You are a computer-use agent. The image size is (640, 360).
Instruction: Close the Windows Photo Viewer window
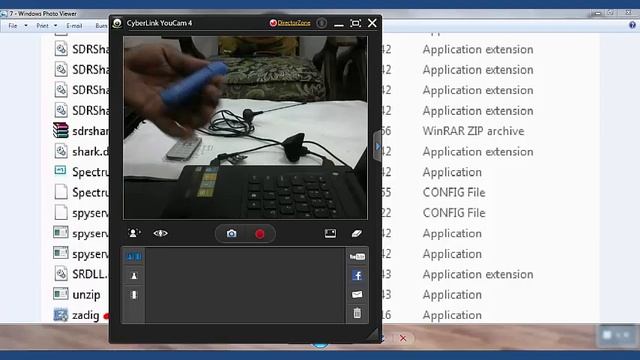(629, 13)
